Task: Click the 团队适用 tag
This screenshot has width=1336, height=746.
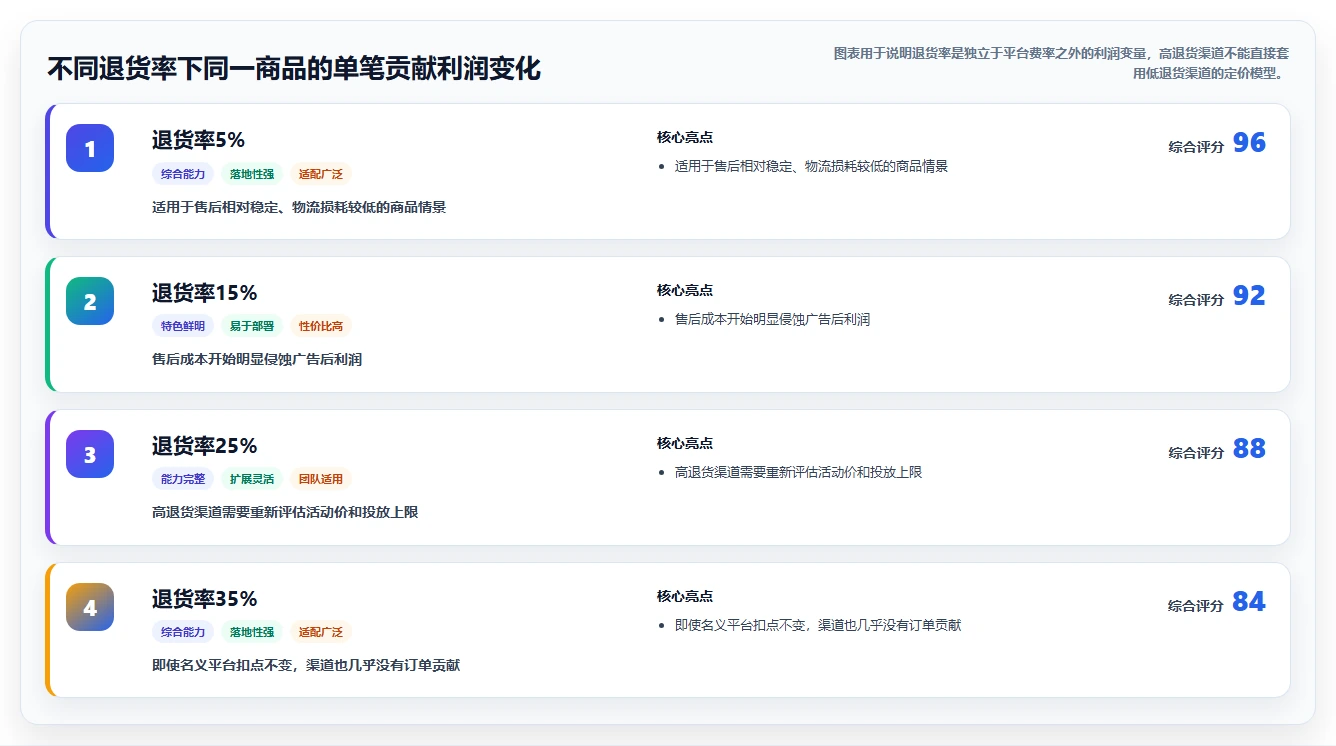Action: coord(321,479)
